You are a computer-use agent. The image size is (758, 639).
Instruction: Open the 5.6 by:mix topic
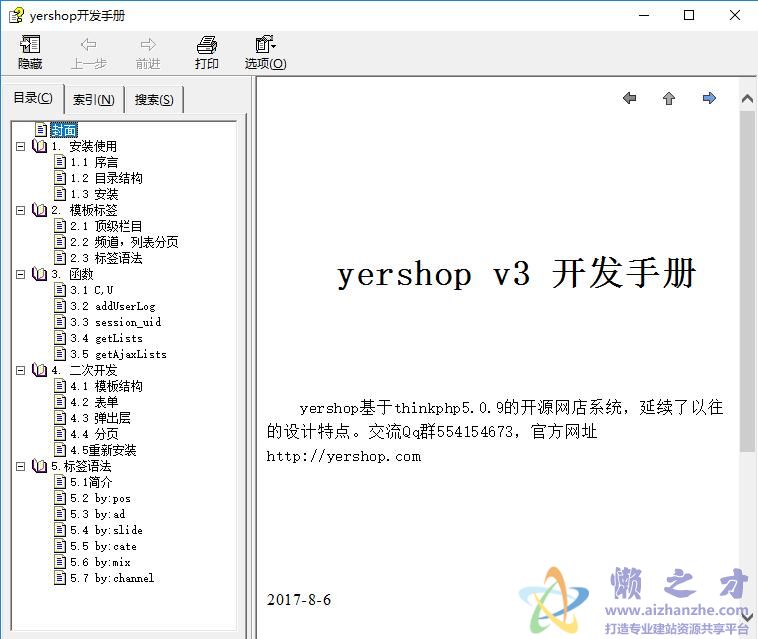click(x=101, y=562)
